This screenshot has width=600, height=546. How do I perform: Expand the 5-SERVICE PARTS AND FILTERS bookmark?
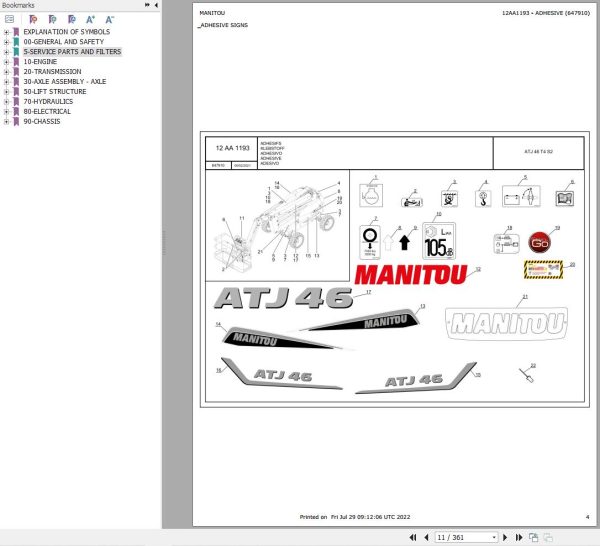tap(6, 52)
